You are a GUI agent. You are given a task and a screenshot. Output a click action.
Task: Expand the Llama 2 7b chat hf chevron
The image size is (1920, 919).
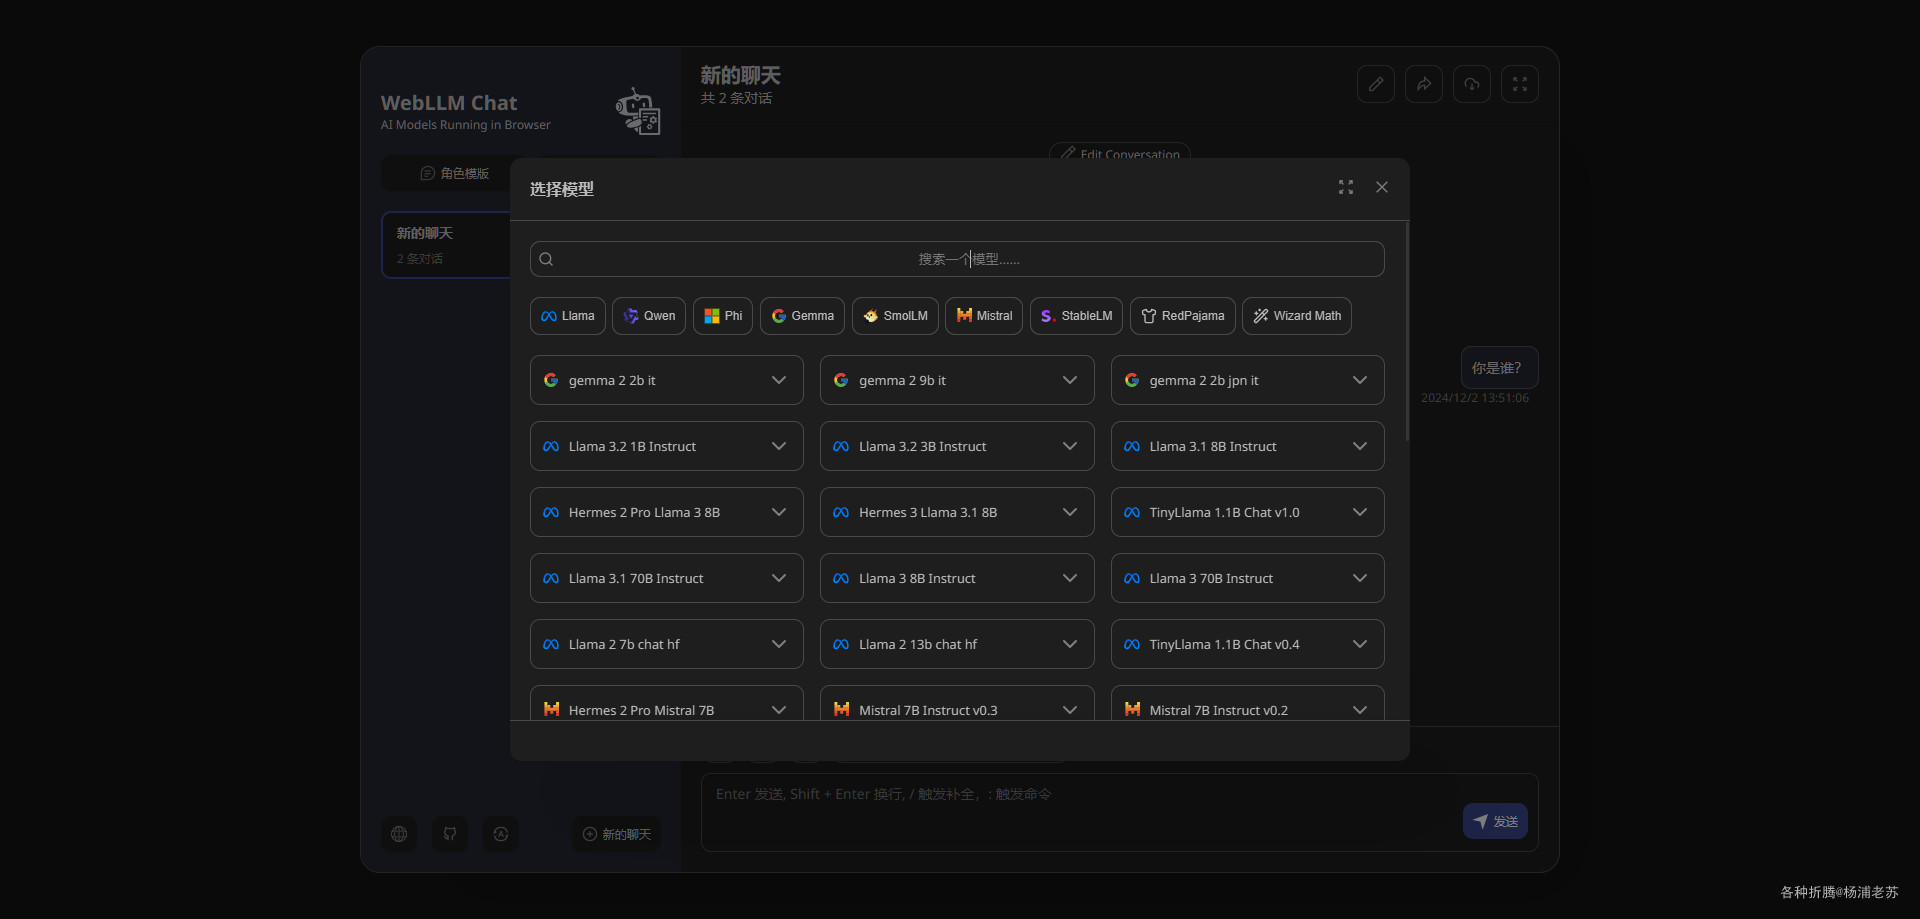[x=779, y=644]
